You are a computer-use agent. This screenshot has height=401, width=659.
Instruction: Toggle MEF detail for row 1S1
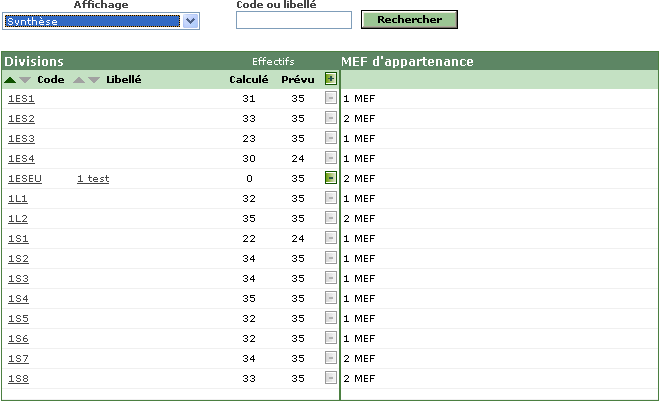[x=331, y=238]
